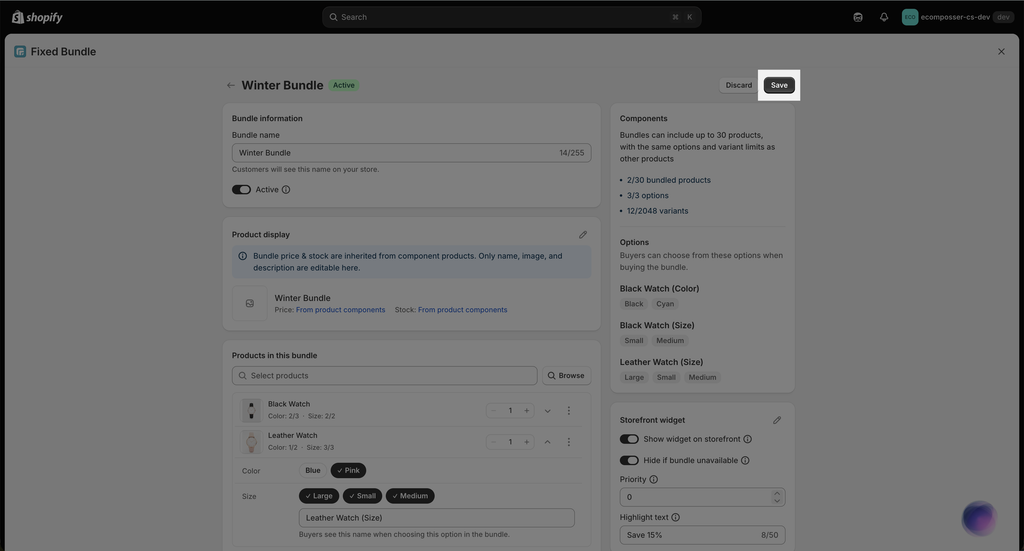Viewport: 1024px width, 551px height.
Task: Increase Black Watch quantity with plus
Action: (526, 411)
